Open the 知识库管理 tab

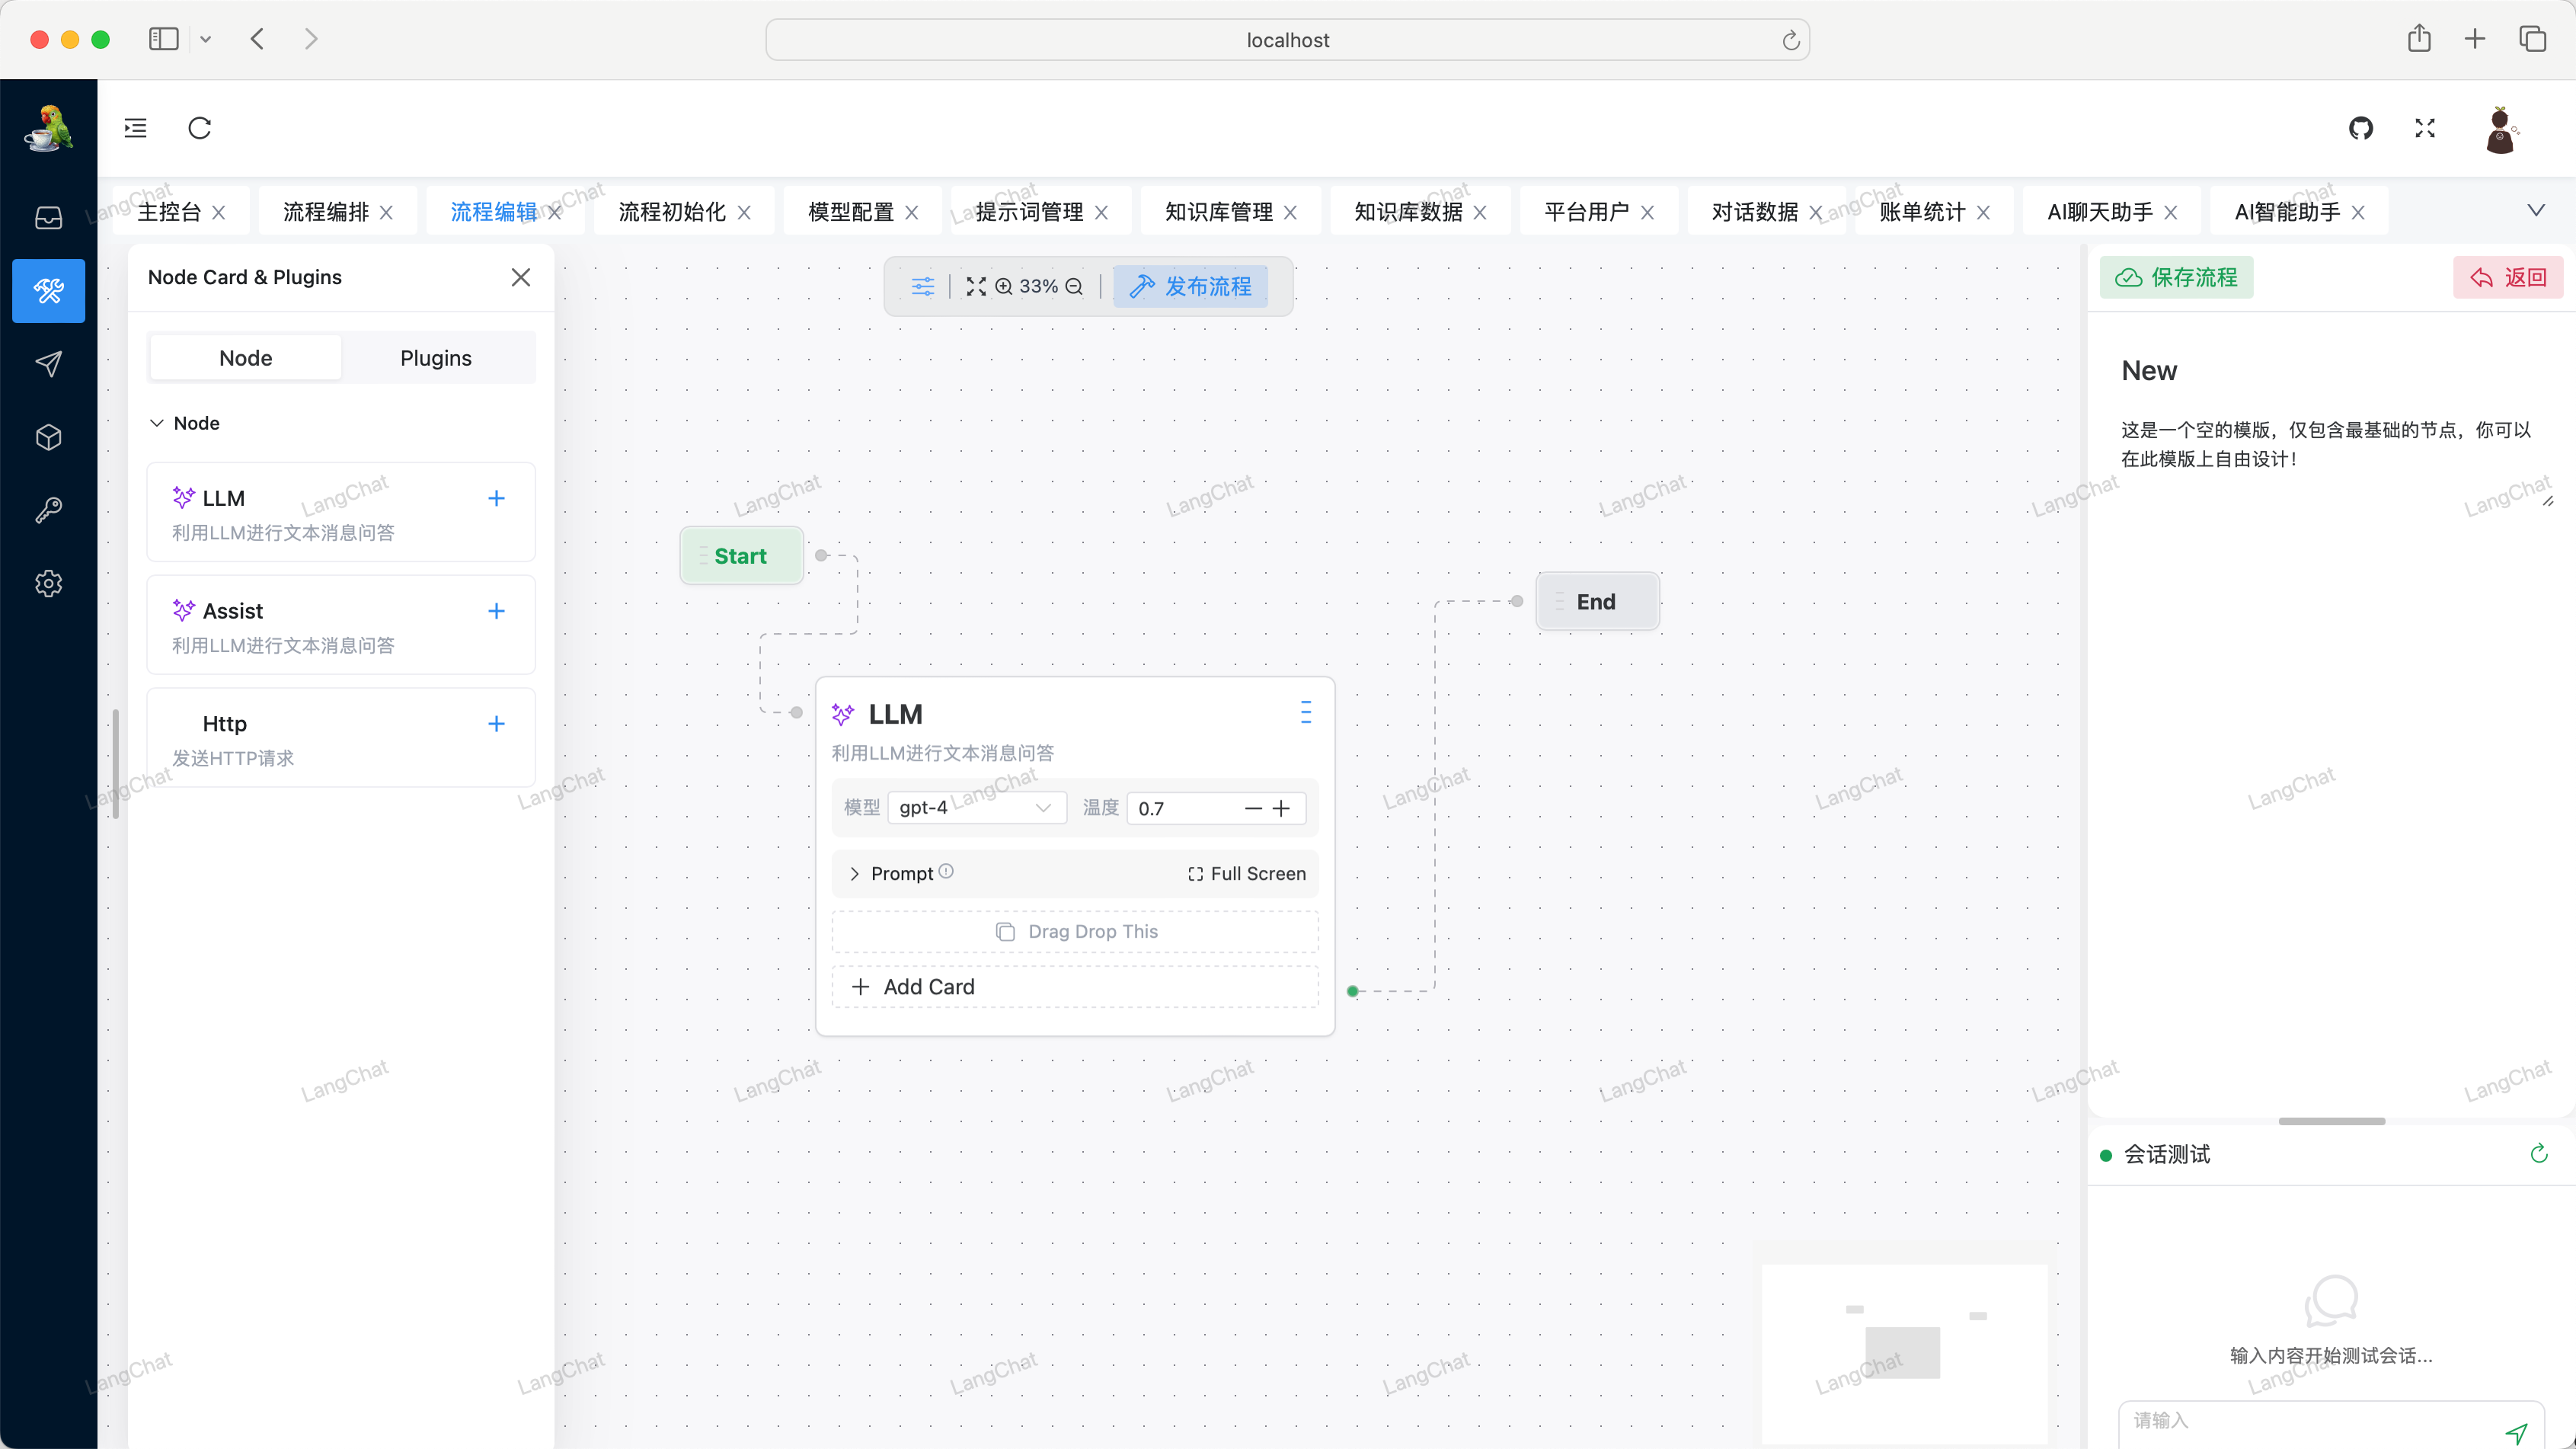1218,212
